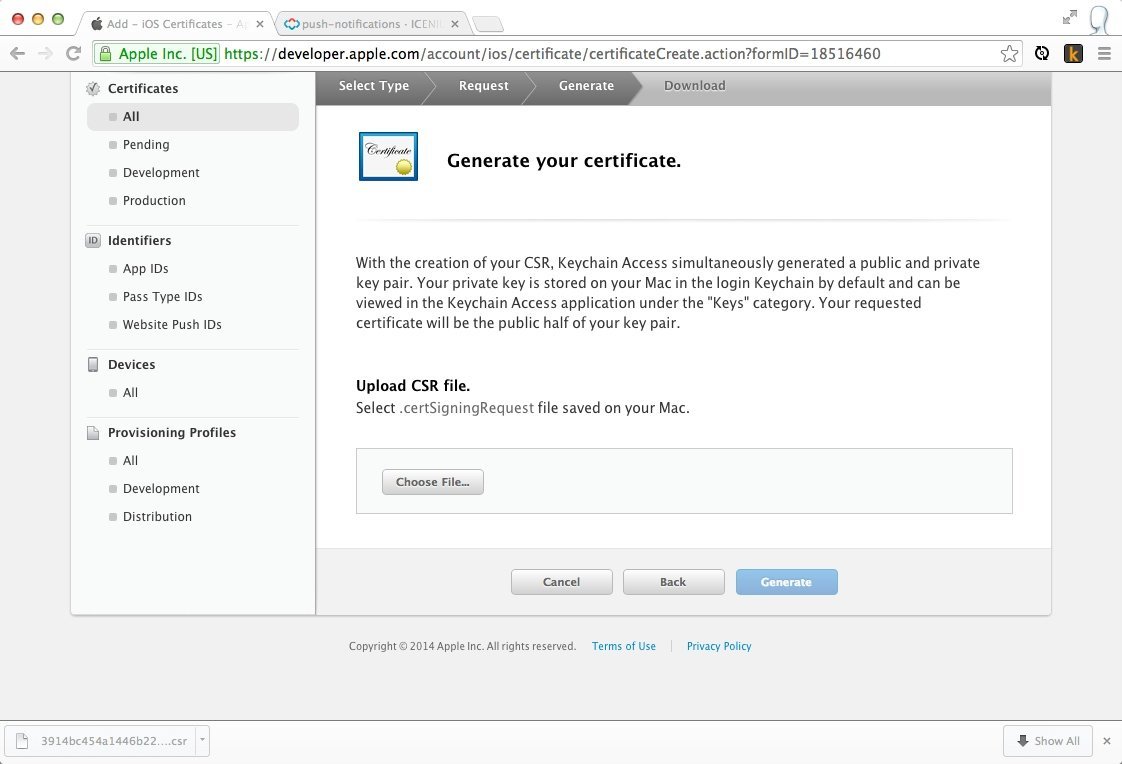Click the blue Generate button
This screenshot has width=1122, height=764.
786,582
